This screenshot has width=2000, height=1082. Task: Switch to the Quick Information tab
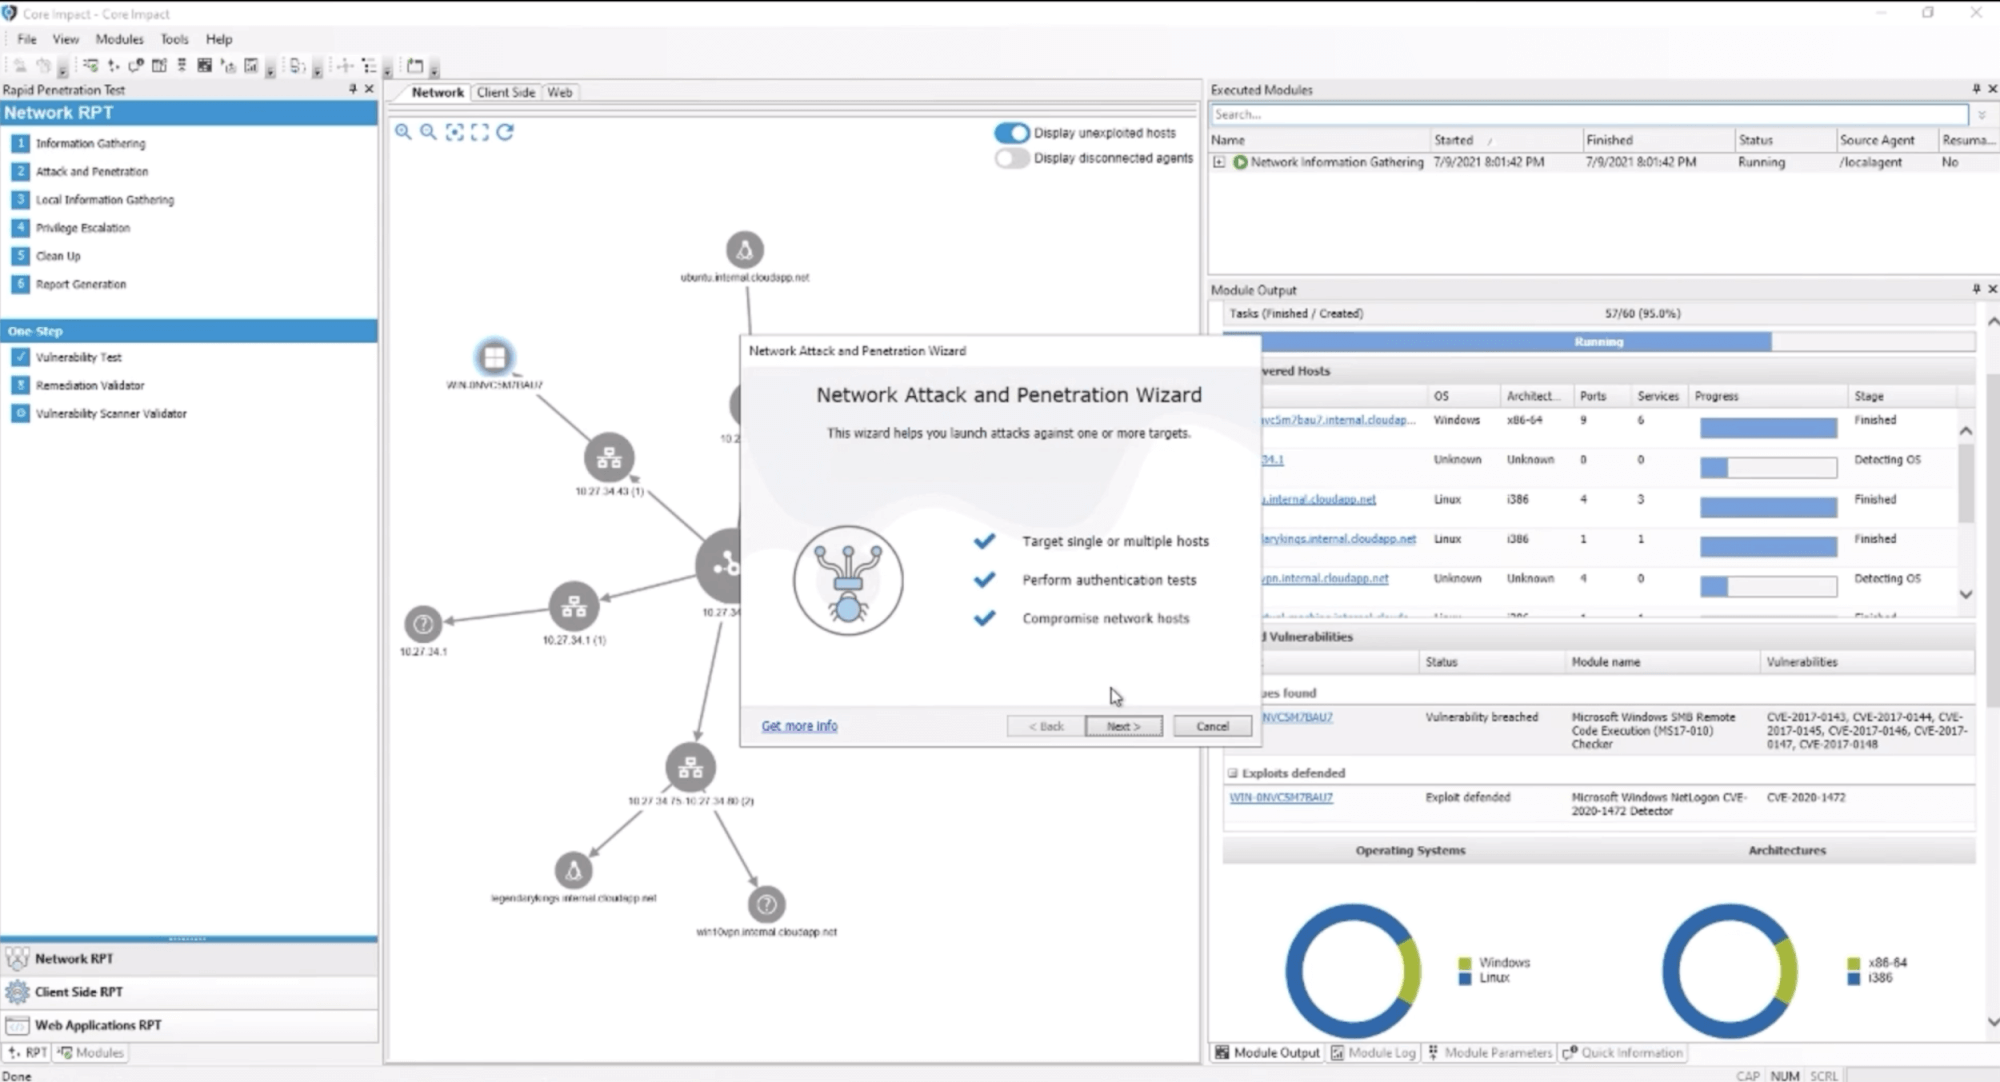coord(1623,1052)
